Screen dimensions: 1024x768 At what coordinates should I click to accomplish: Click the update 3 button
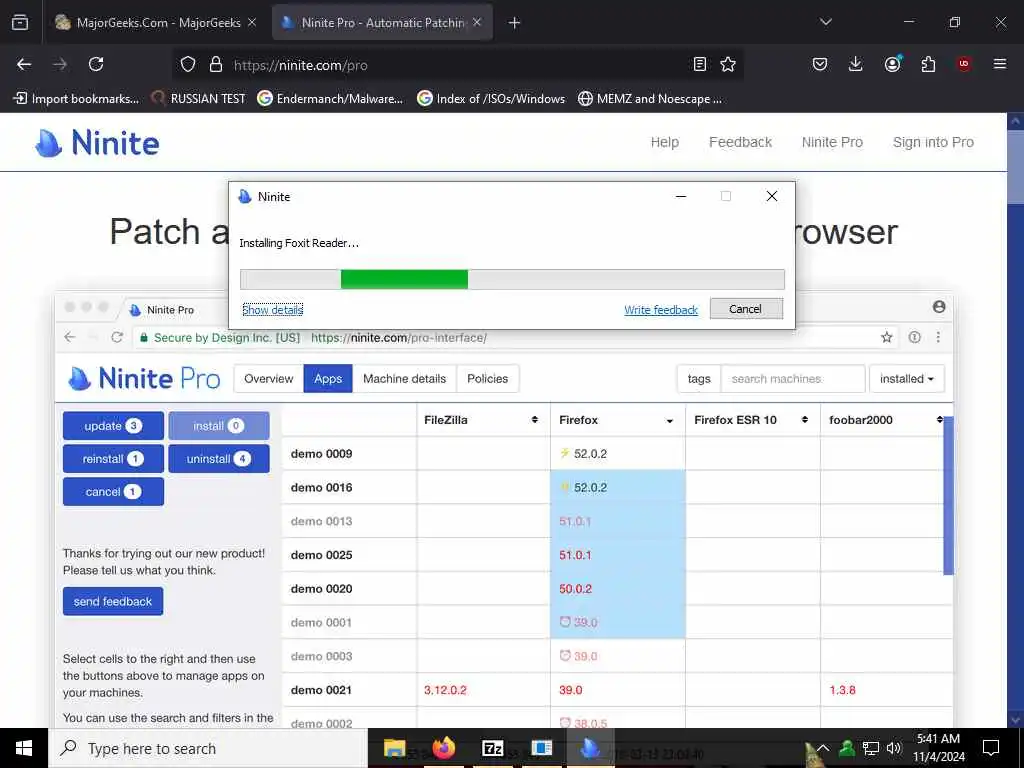click(113, 426)
